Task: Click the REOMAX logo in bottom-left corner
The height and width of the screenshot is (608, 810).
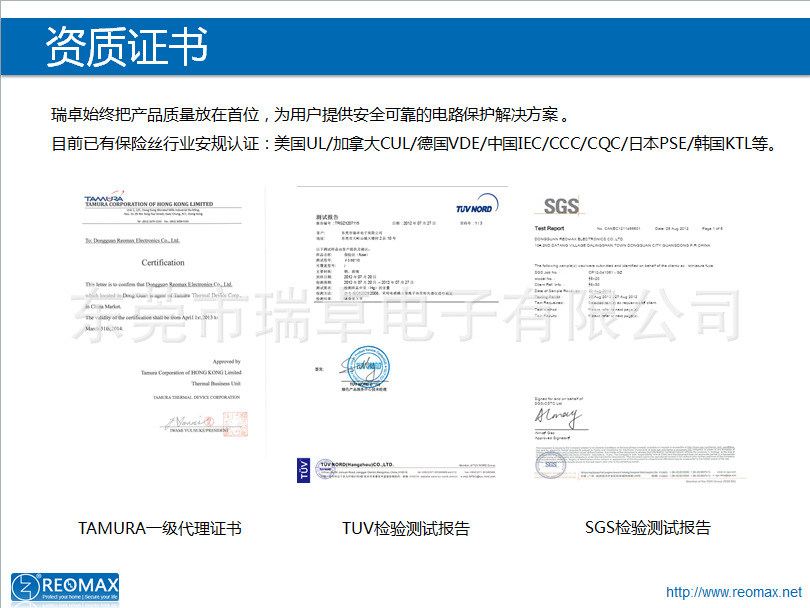Action: [65, 587]
